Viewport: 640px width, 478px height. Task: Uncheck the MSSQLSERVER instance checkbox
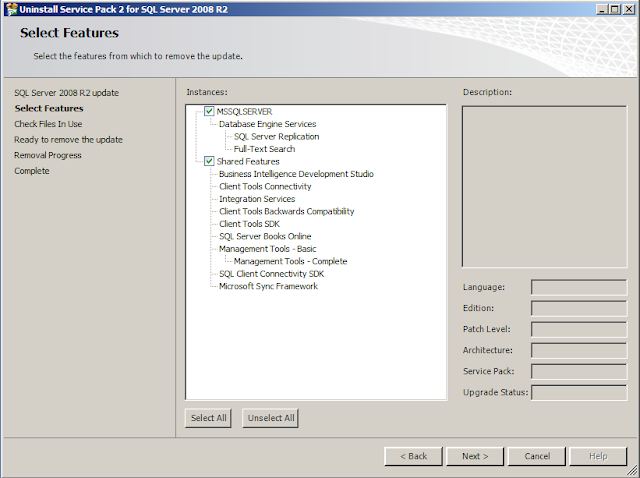click(x=209, y=111)
